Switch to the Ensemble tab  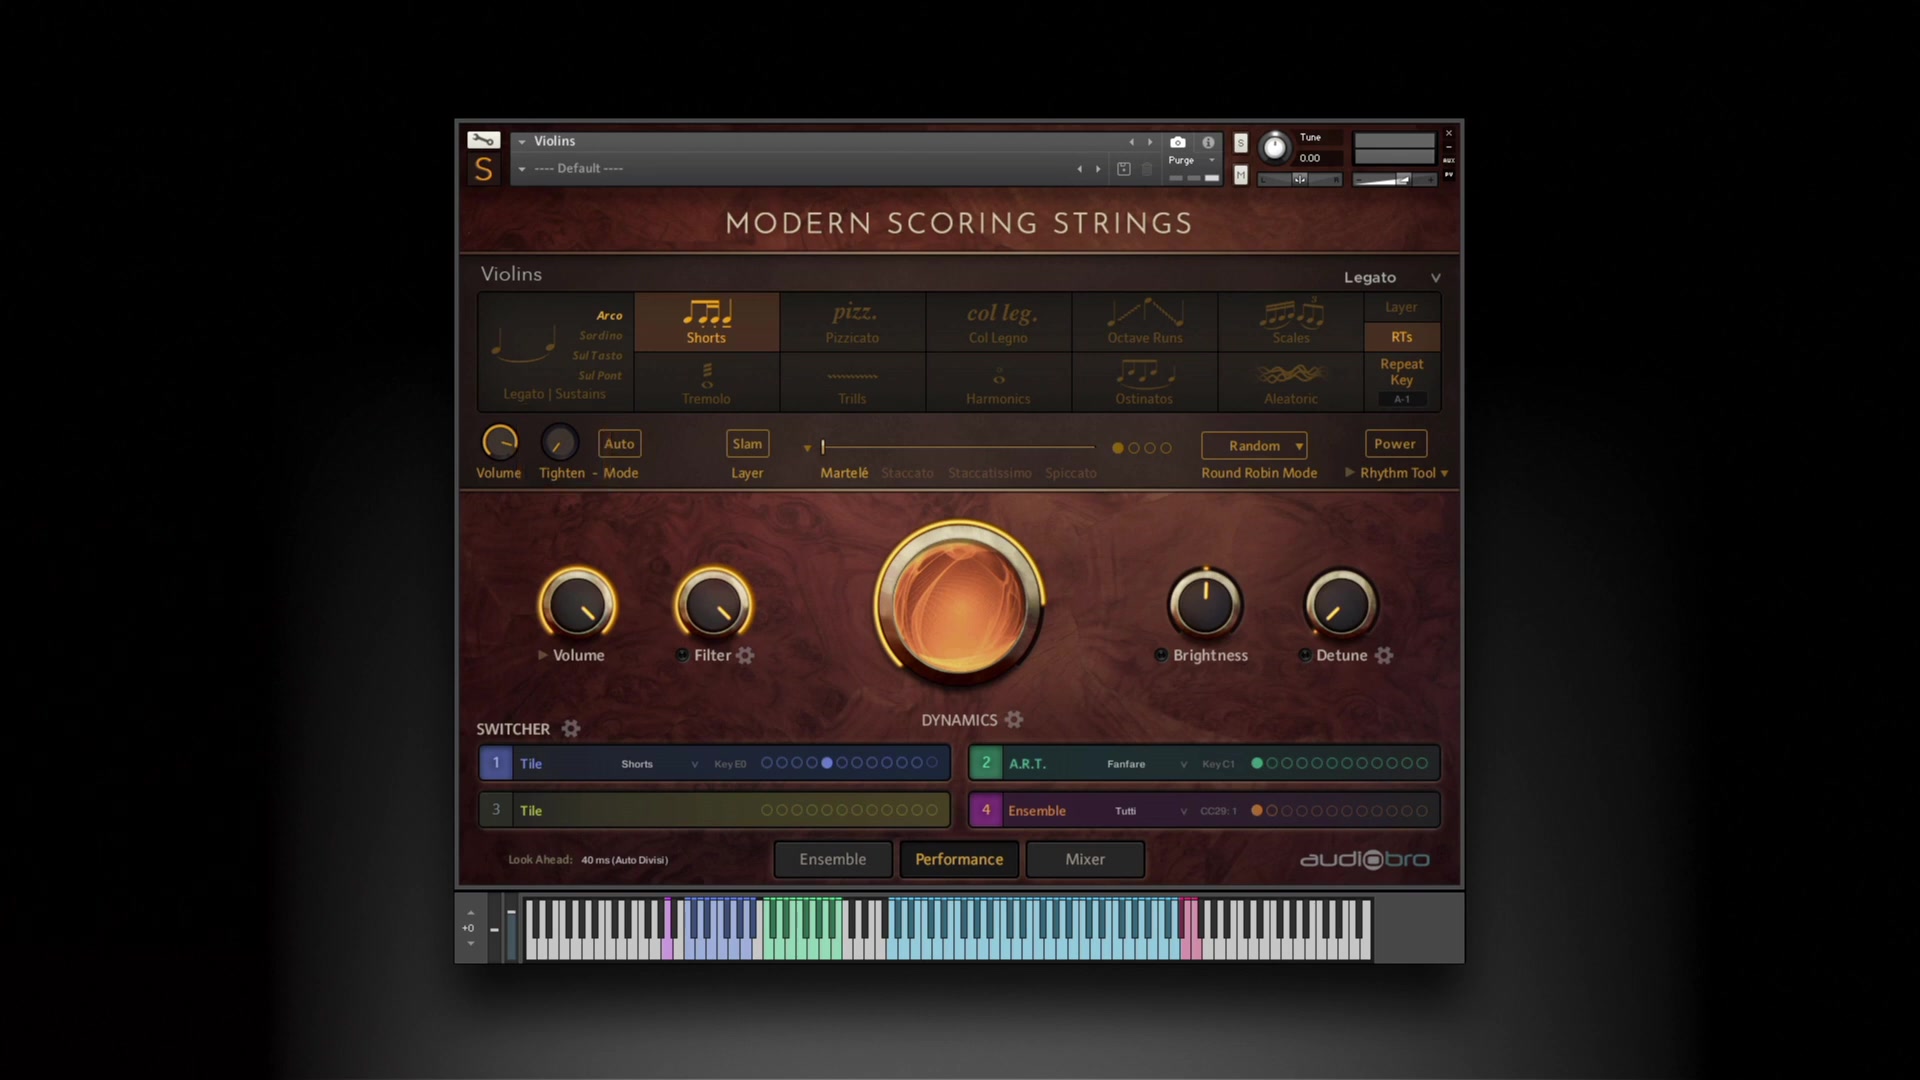click(832, 858)
